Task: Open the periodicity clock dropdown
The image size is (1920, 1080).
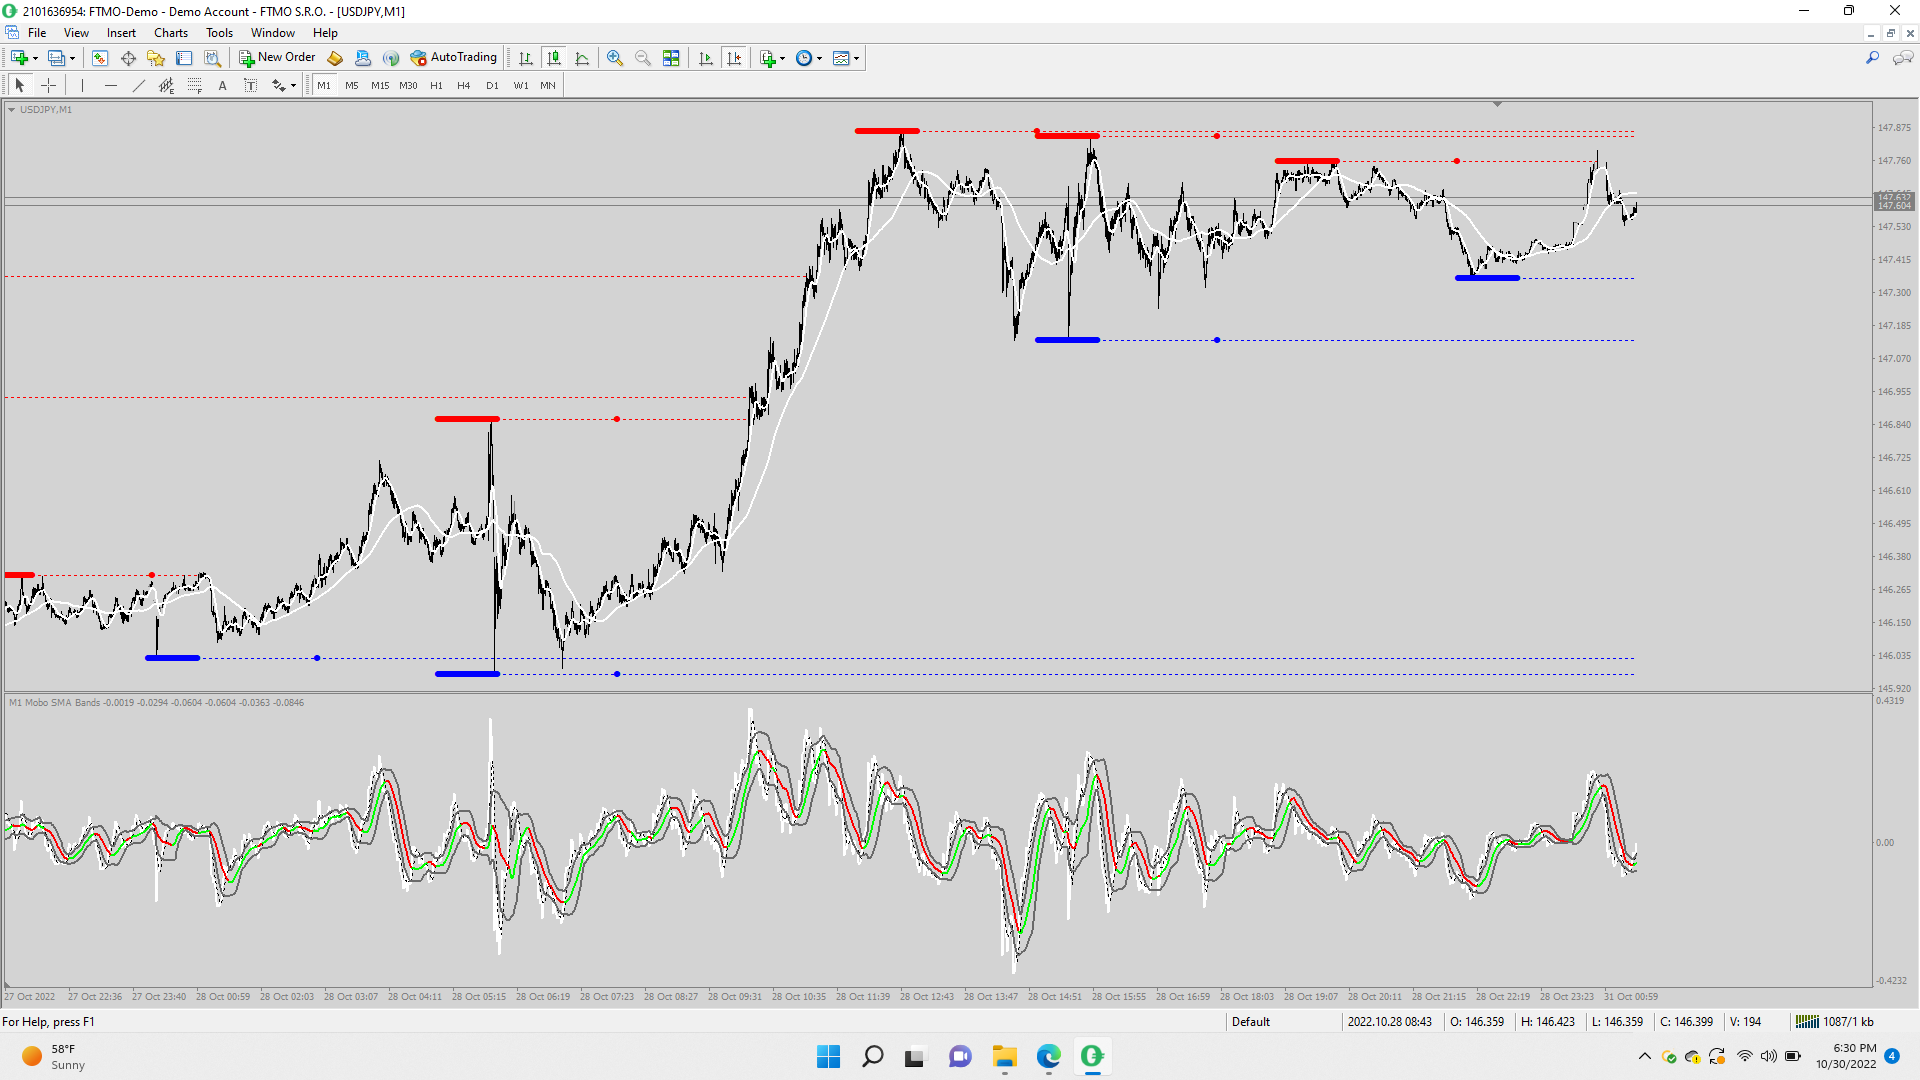Action: 820,58
